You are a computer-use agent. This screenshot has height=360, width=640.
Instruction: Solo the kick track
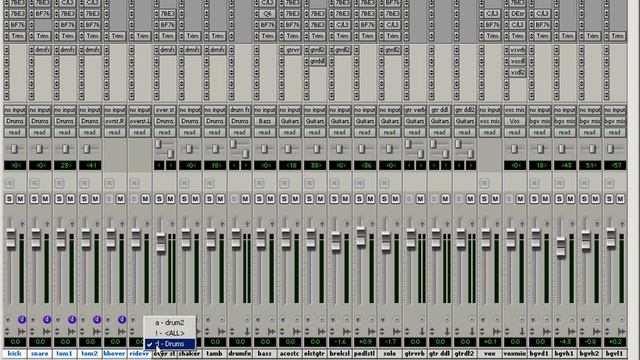click(9, 199)
